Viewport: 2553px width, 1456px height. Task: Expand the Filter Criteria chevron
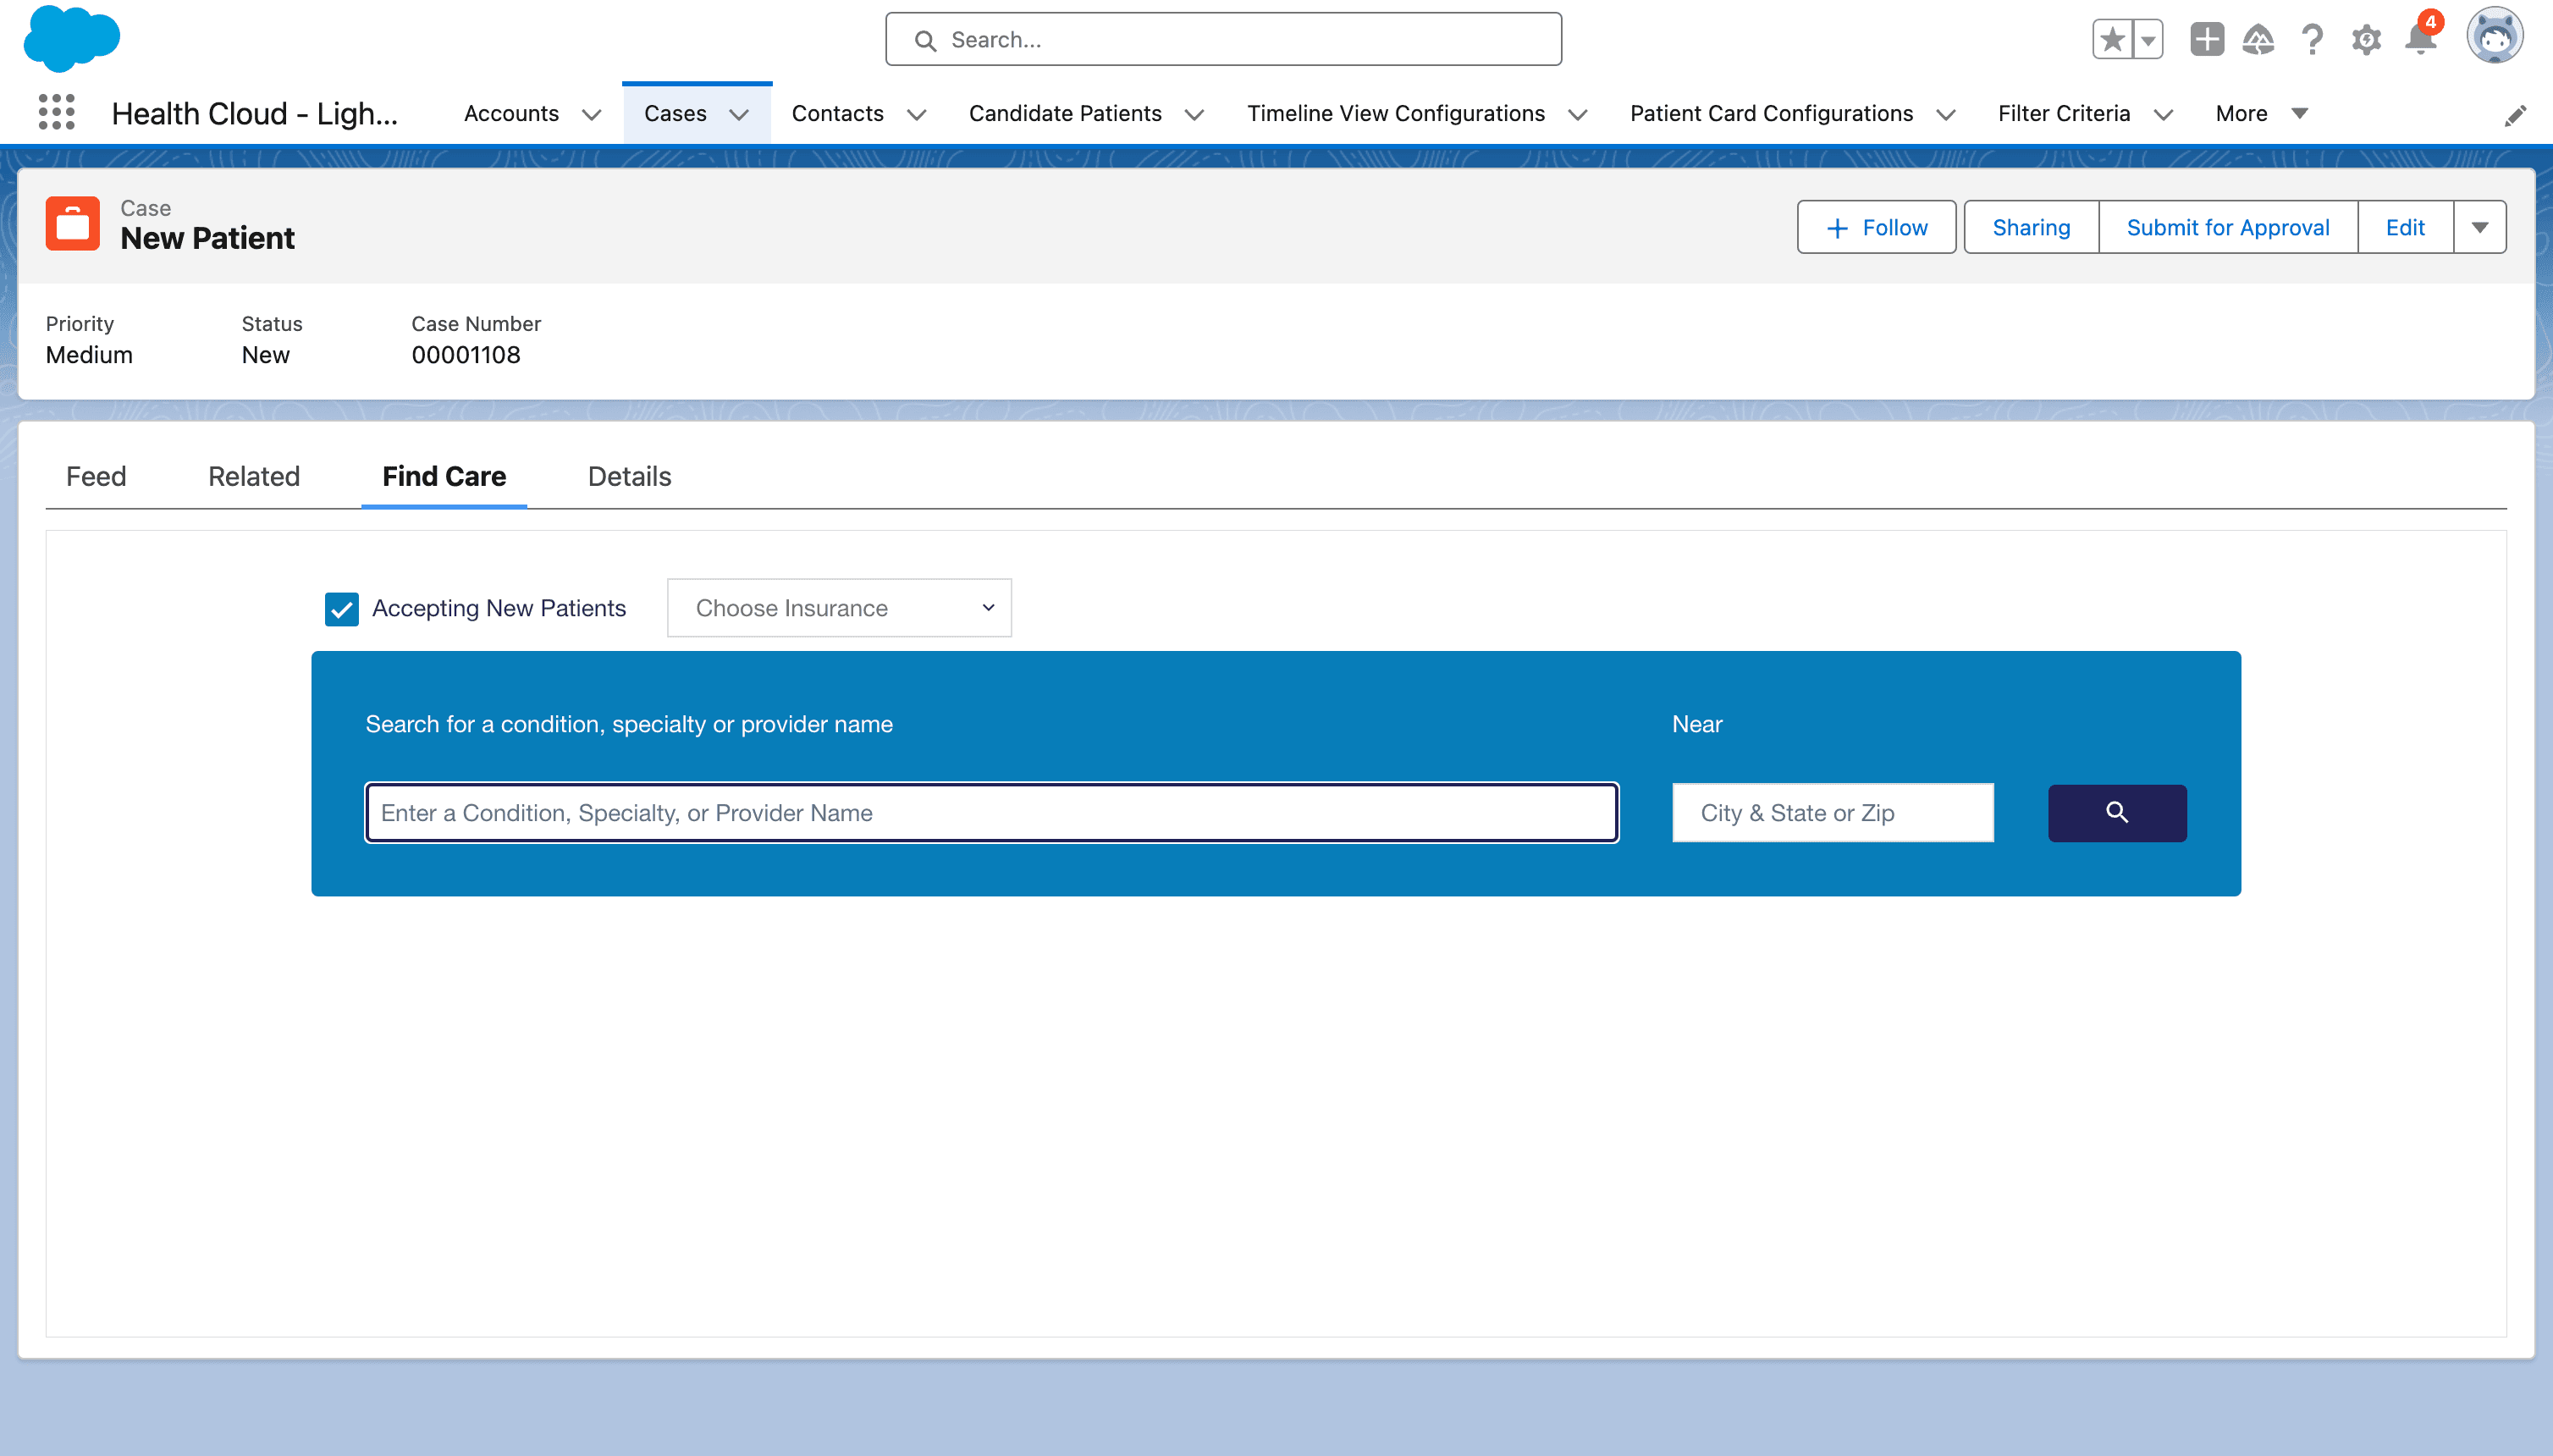click(2163, 115)
